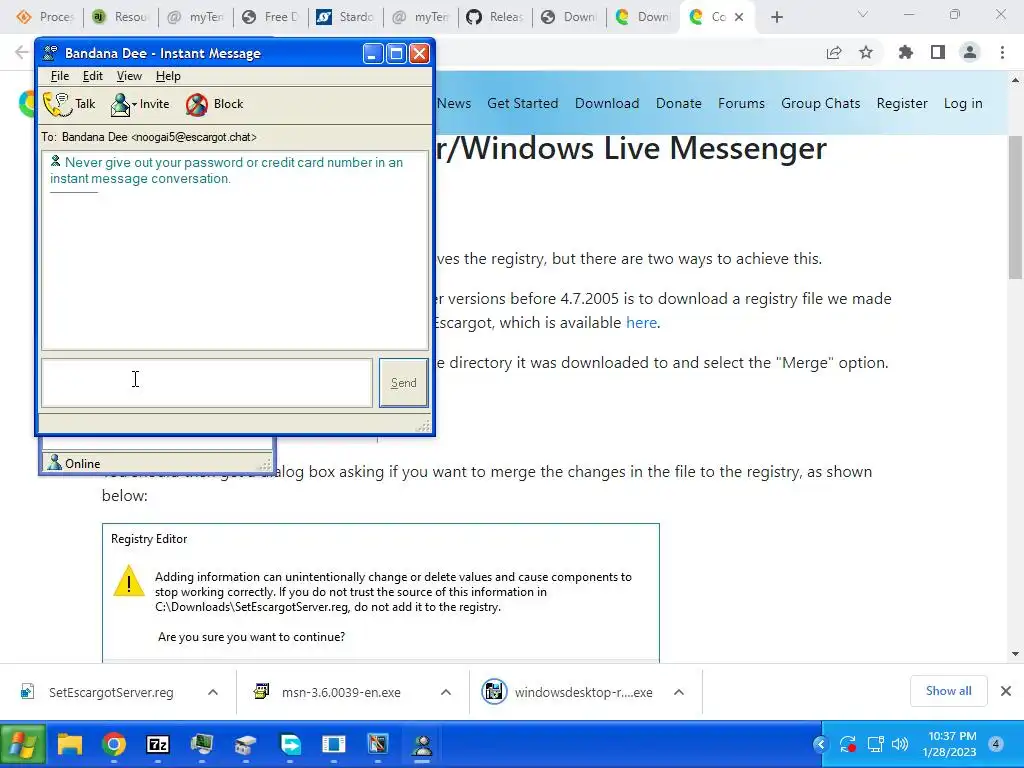Open the Forums navigation link

tap(741, 103)
